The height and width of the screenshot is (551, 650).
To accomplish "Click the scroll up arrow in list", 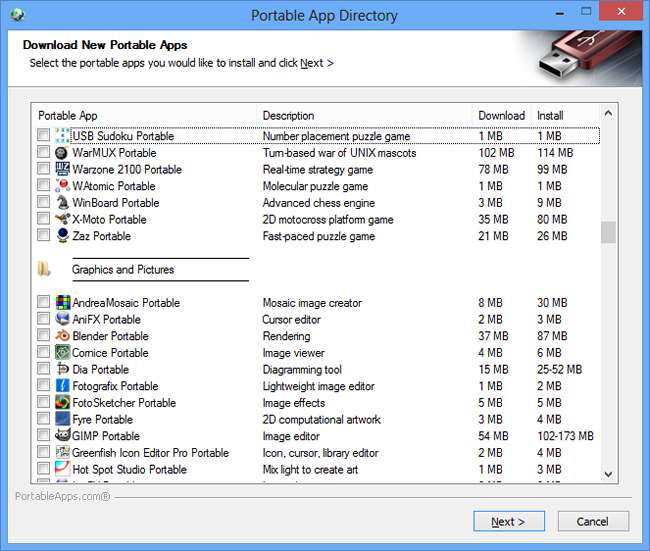I will click(608, 114).
